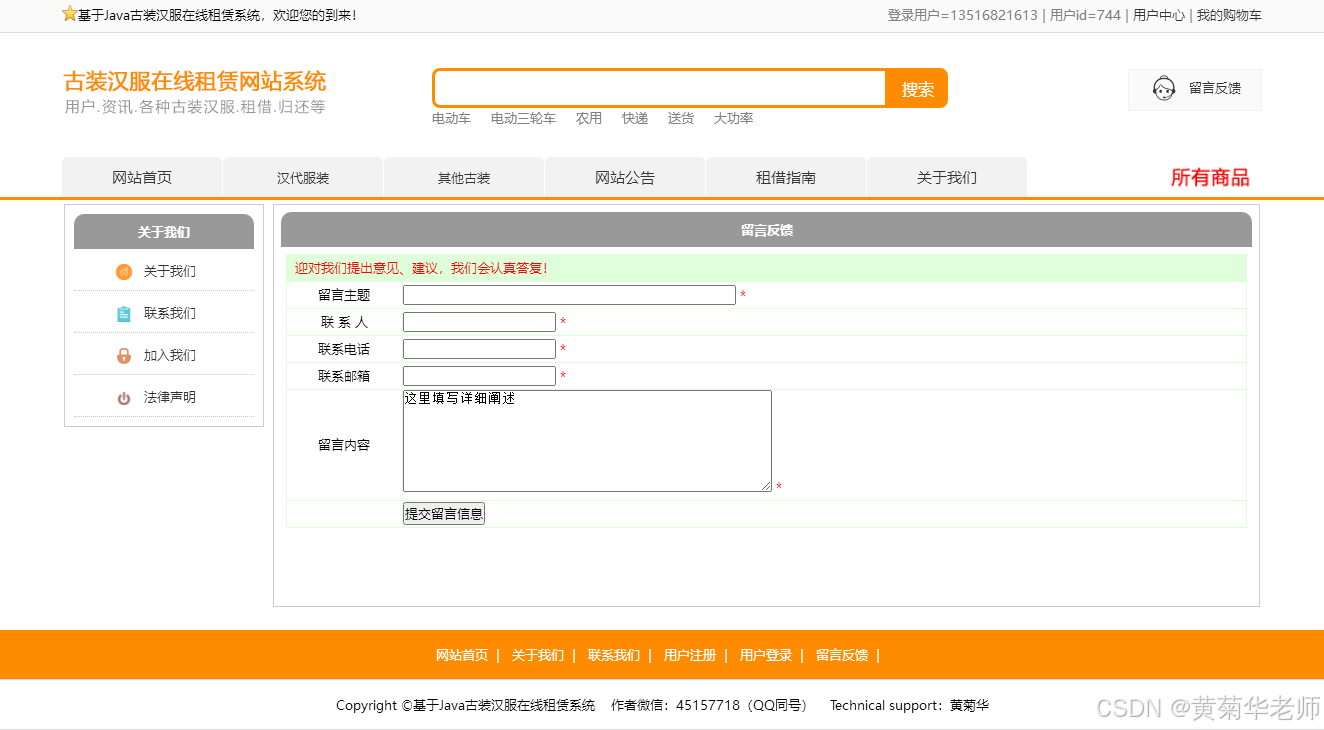Click the 留言反馈 button at top right
Viewport: 1324px width, 730px height.
[1195, 89]
